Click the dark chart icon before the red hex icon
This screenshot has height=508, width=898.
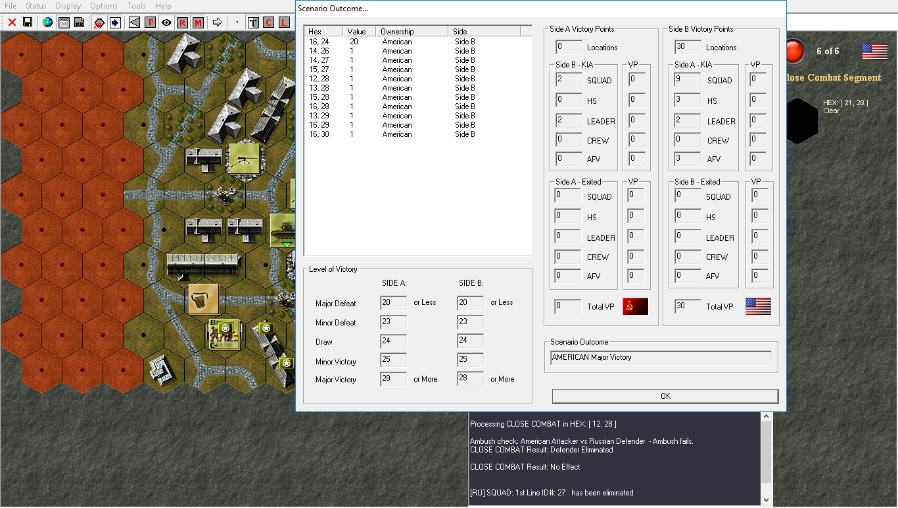79,22
